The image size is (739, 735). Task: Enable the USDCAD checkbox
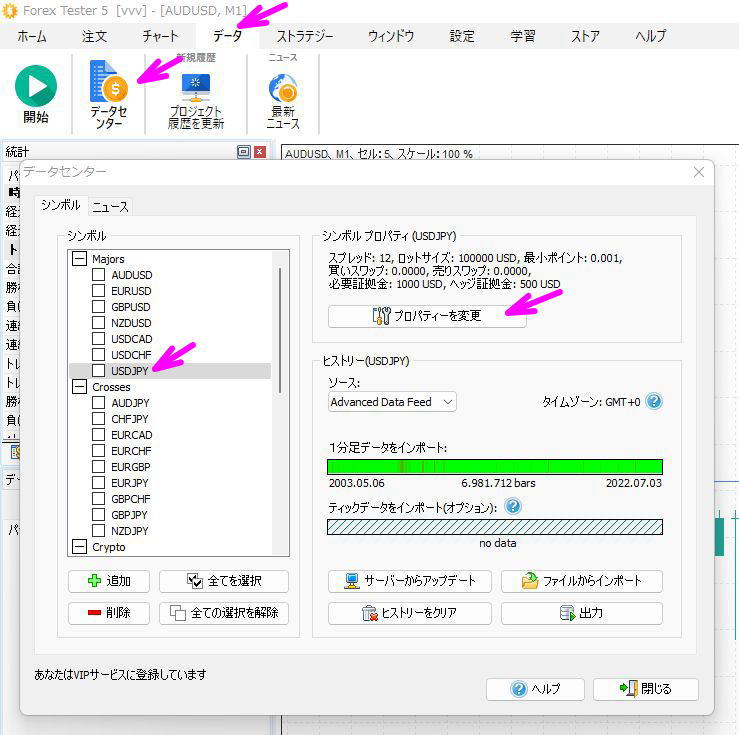coord(99,338)
